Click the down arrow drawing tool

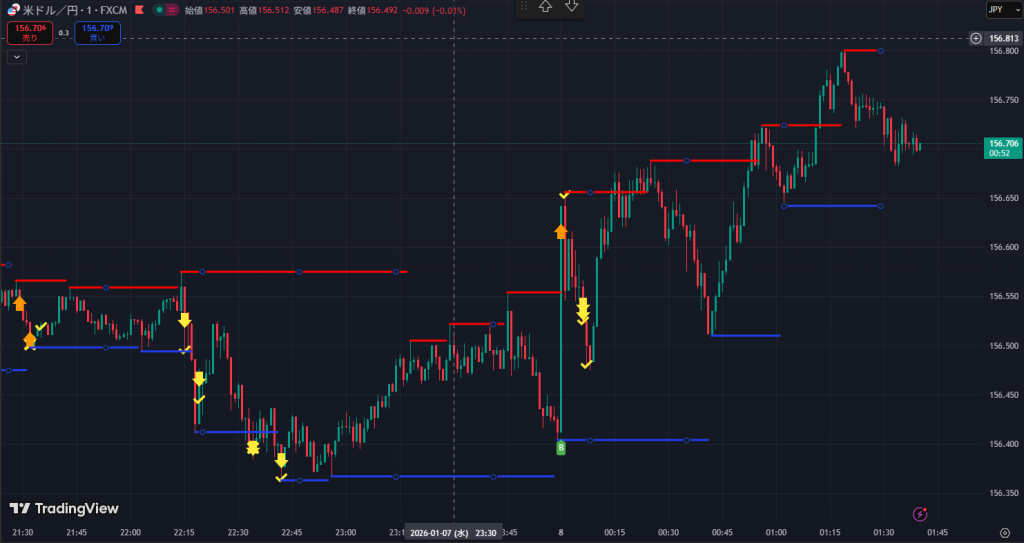point(572,7)
